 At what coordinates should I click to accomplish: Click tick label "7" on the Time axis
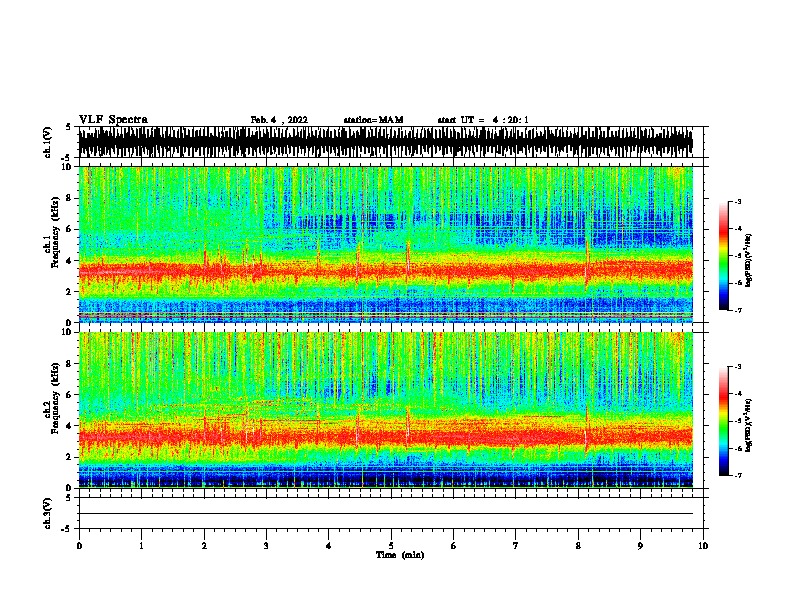[x=516, y=546]
